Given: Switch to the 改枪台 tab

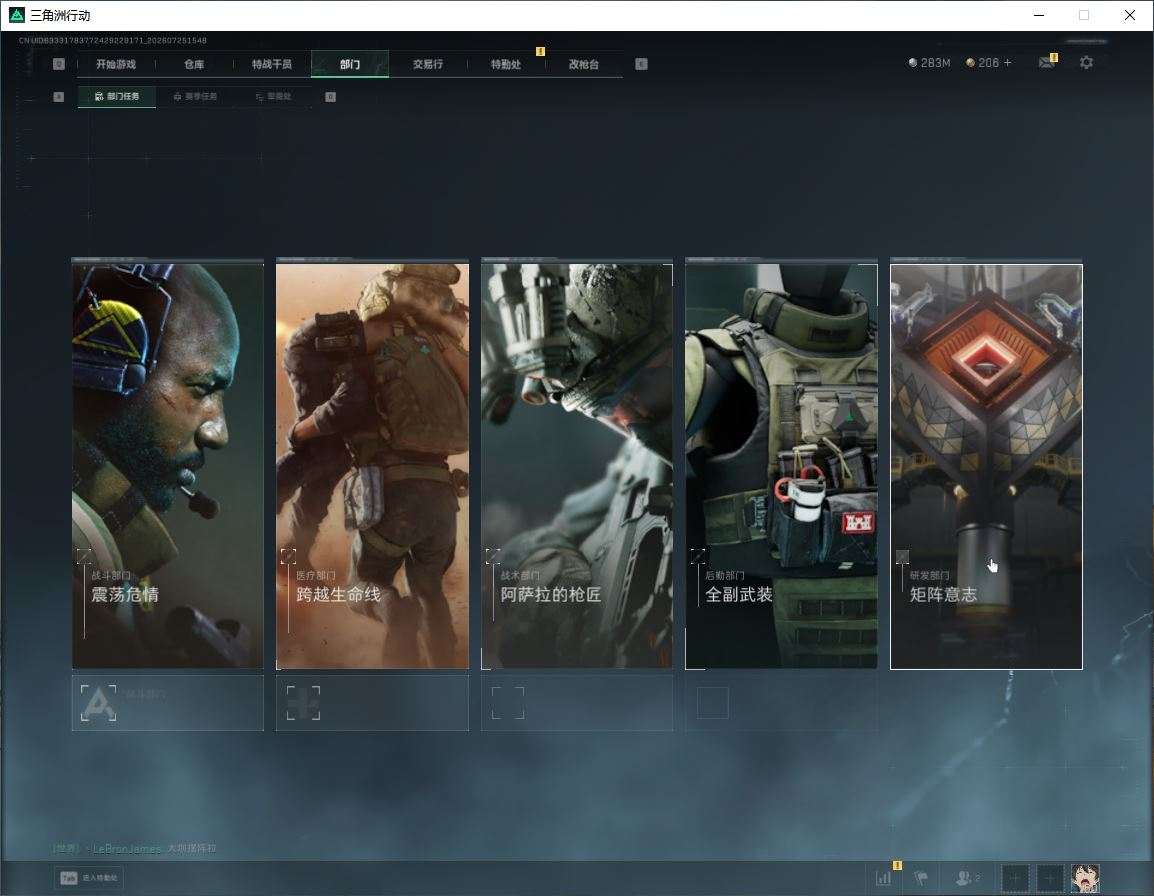Looking at the screenshot, I should pyautogui.click(x=584, y=64).
